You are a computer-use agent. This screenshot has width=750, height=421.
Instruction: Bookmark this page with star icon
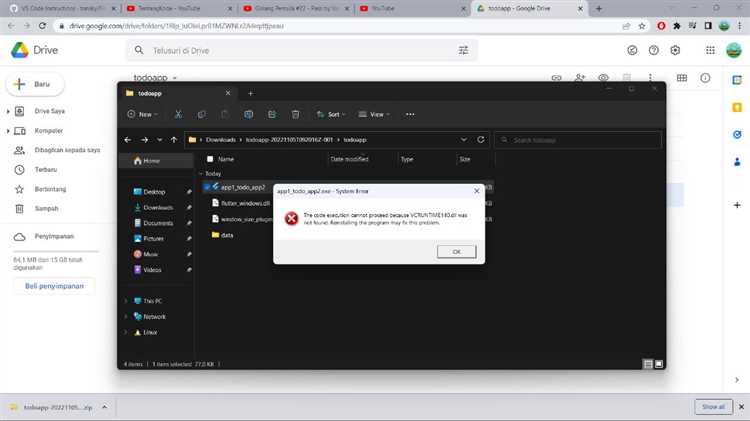[x=642, y=26]
